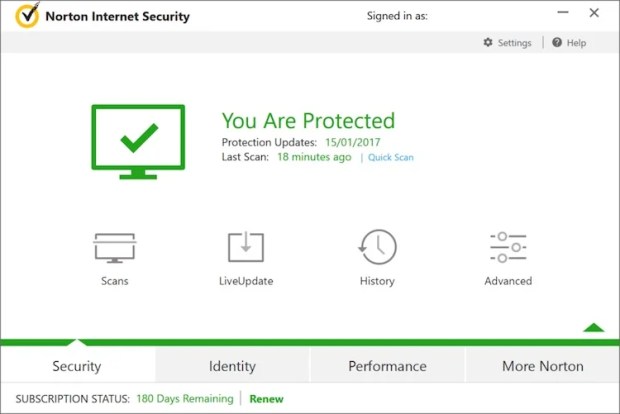Image resolution: width=620 pixels, height=414 pixels.
Task: Click the LiveUpdate download icon
Action: (x=245, y=247)
